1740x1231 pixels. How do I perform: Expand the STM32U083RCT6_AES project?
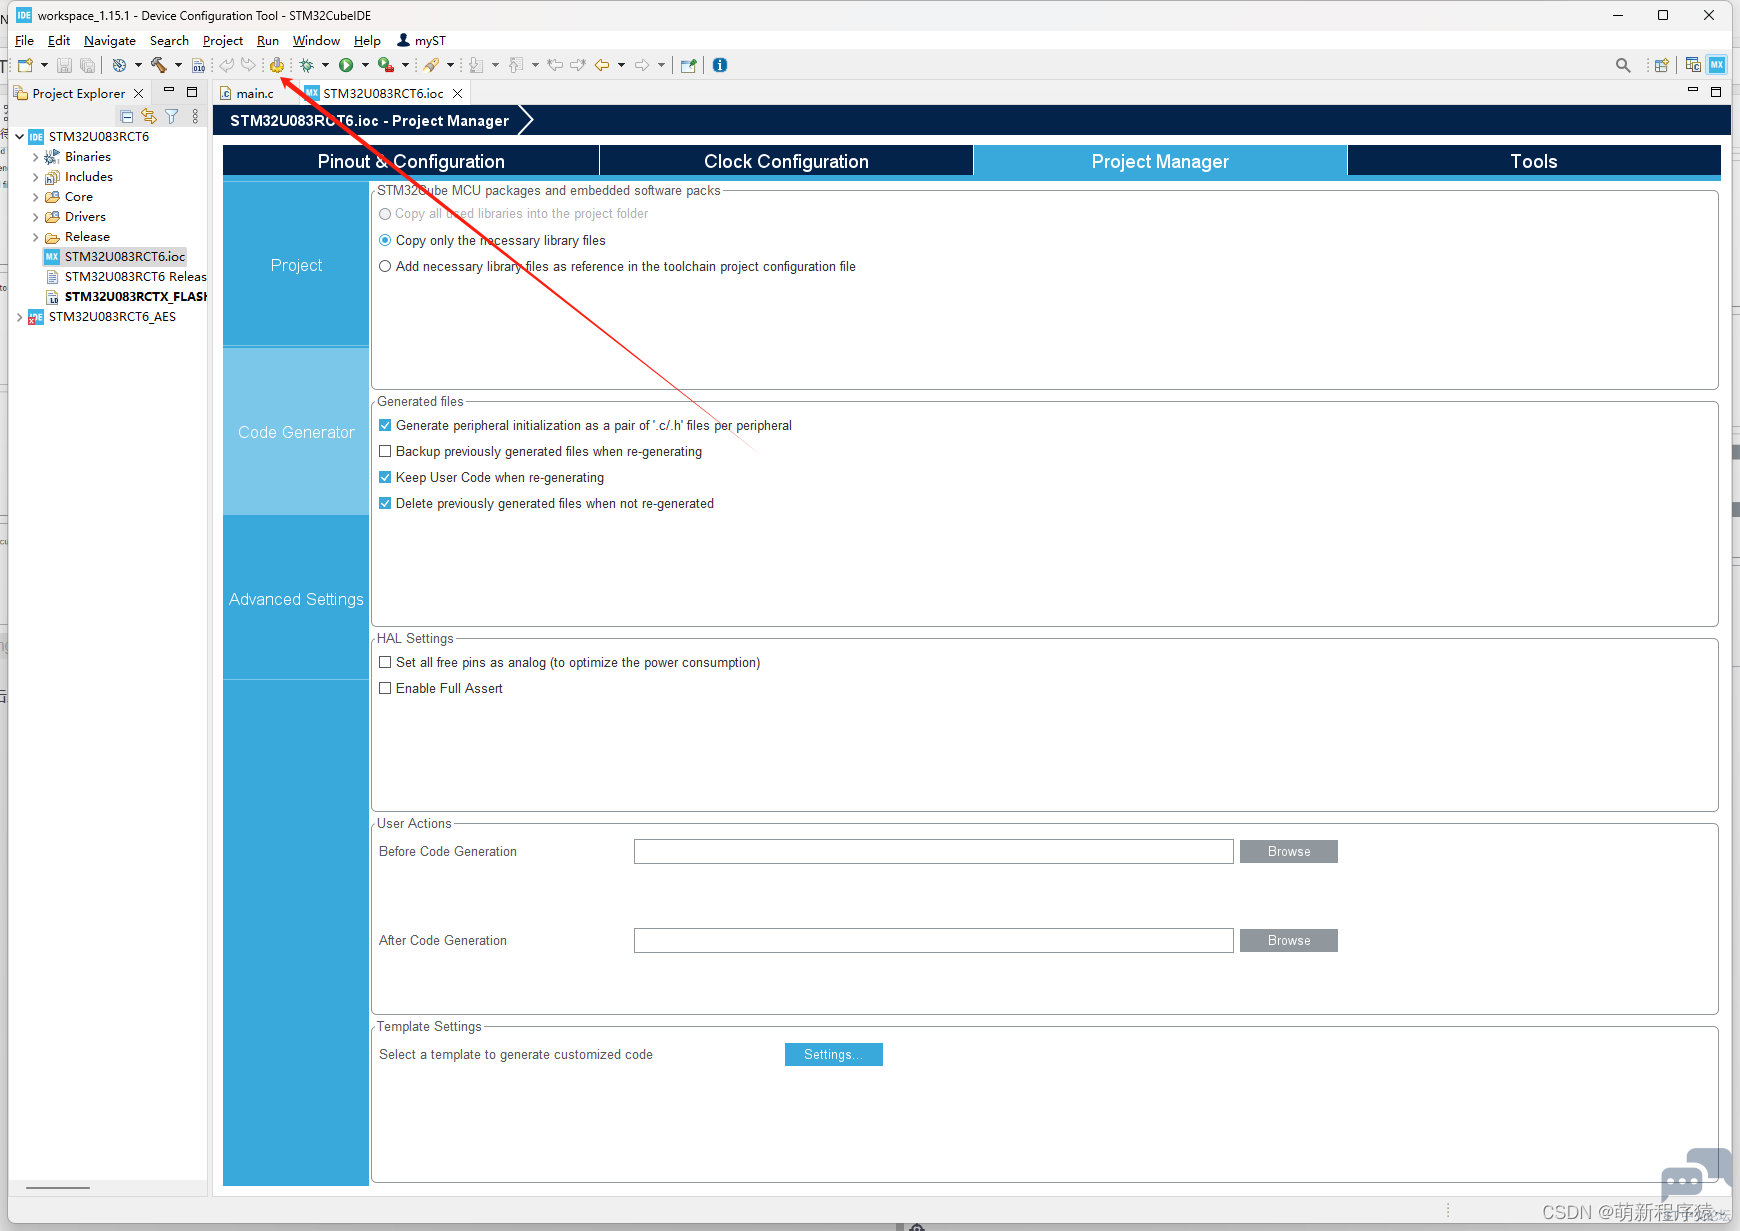(x=20, y=317)
